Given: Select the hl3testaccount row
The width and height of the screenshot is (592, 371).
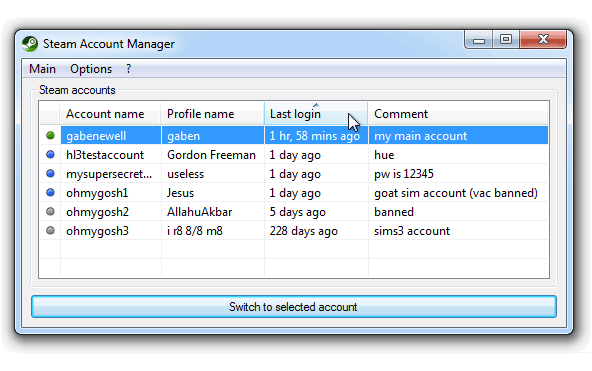Looking at the screenshot, I should [x=294, y=155].
